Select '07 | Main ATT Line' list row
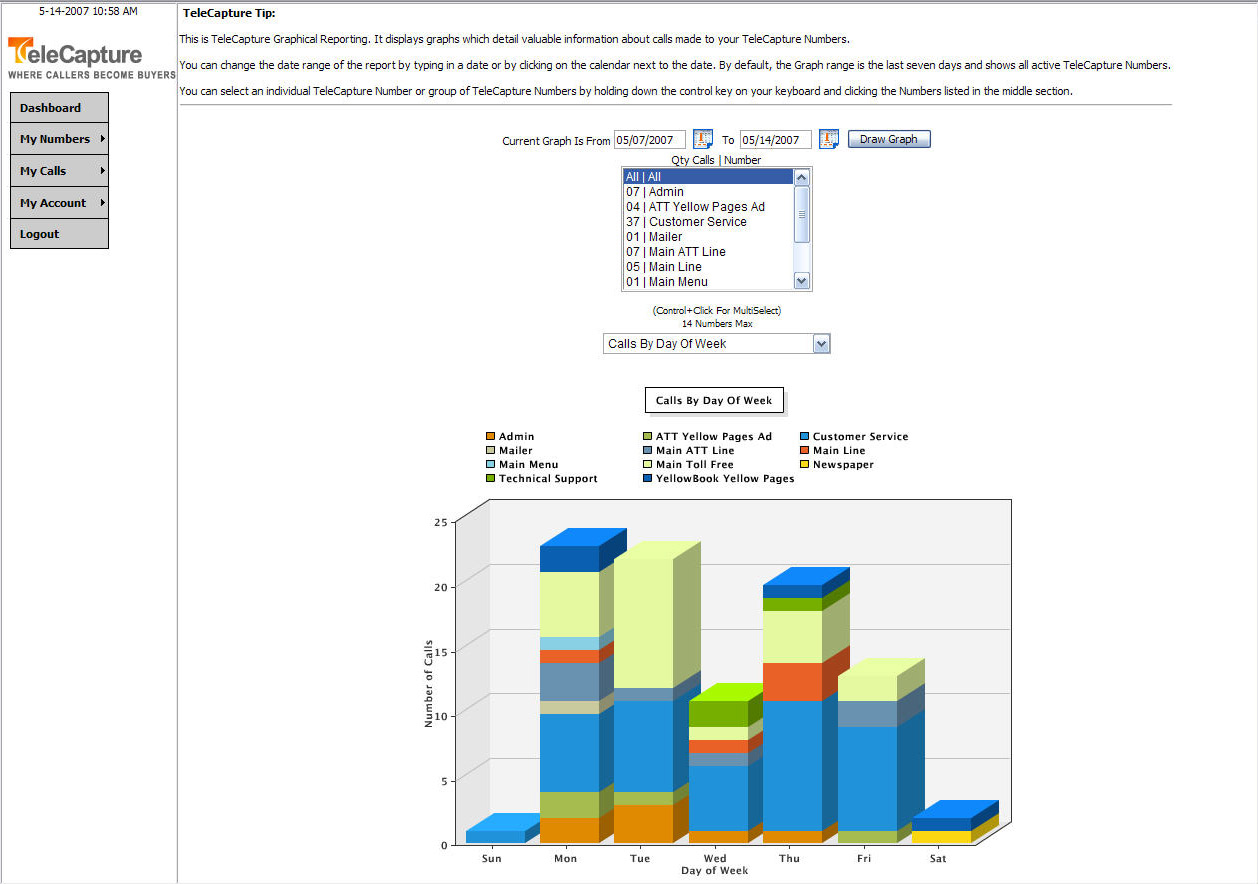 click(x=708, y=252)
